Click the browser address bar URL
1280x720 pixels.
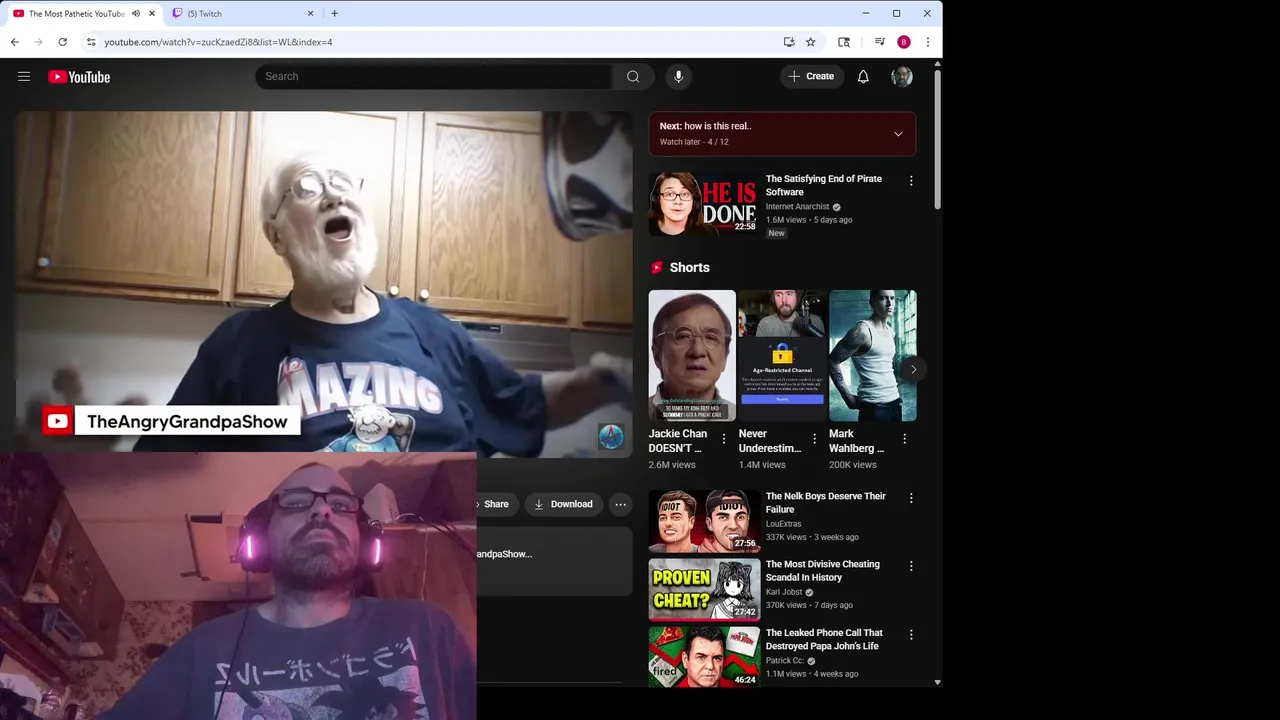point(218,42)
